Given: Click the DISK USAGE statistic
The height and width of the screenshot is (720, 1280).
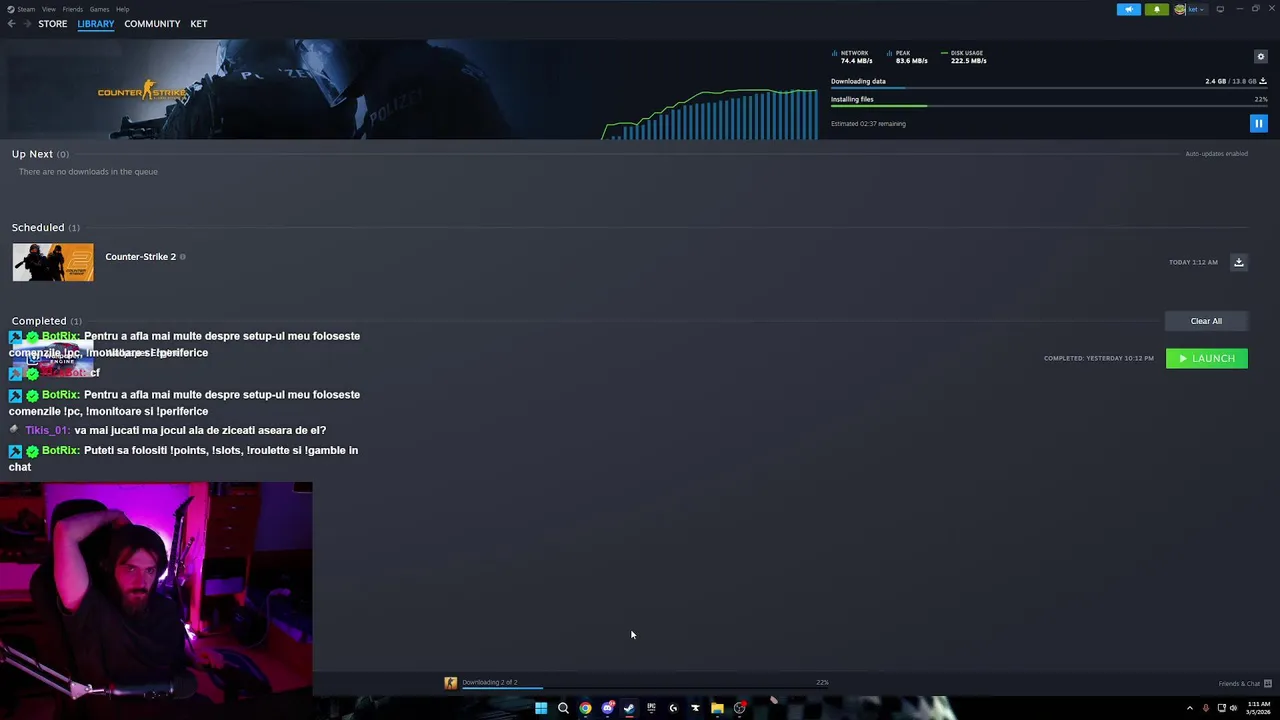Looking at the screenshot, I should pos(964,57).
